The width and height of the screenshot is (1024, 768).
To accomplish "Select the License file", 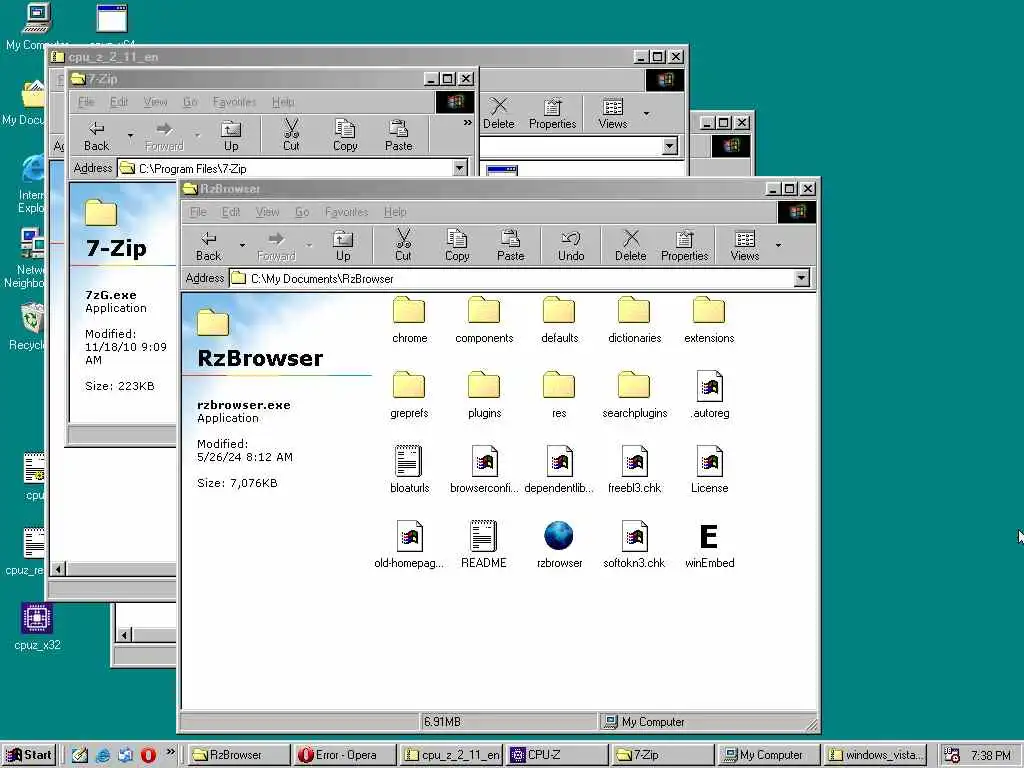I will pyautogui.click(x=709, y=470).
